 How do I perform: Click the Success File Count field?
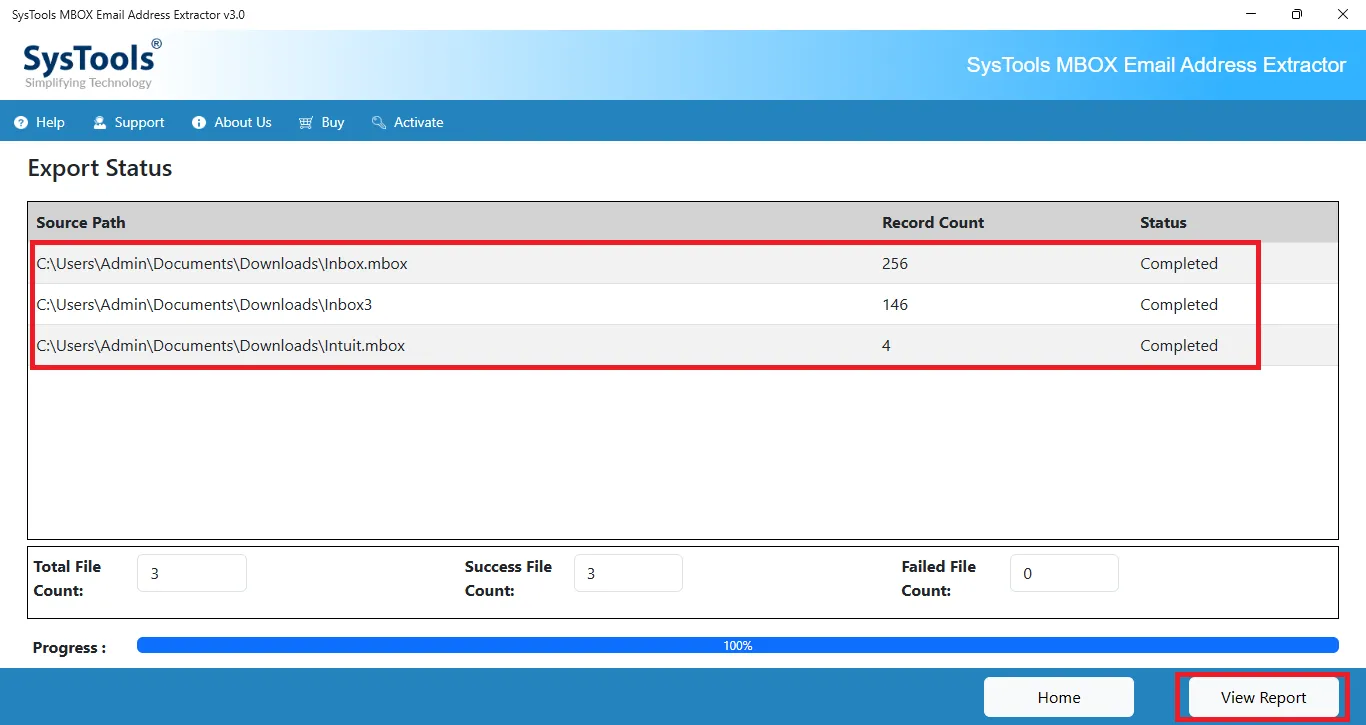pos(628,573)
